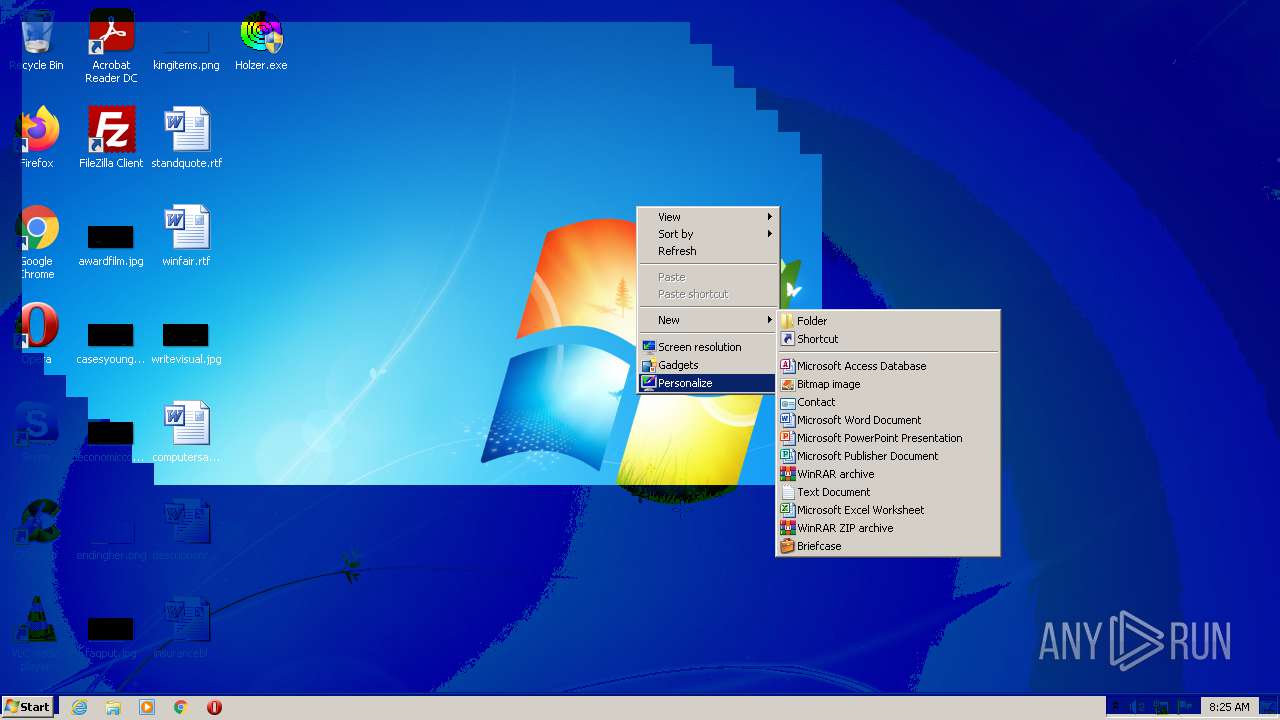The width and height of the screenshot is (1280, 720).
Task: Select the winfair.rtf document icon
Action: click(x=186, y=237)
